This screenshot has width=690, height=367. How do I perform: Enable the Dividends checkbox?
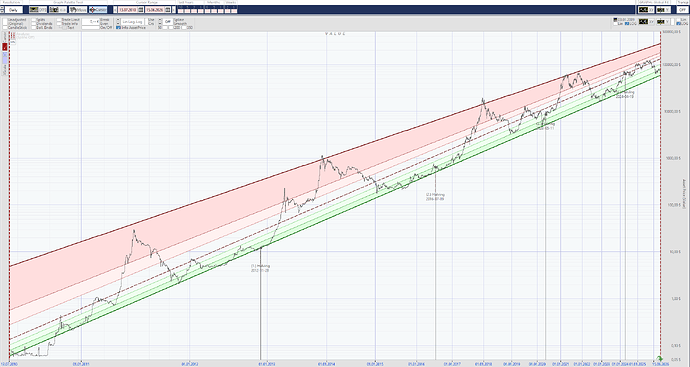coord(34,24)
